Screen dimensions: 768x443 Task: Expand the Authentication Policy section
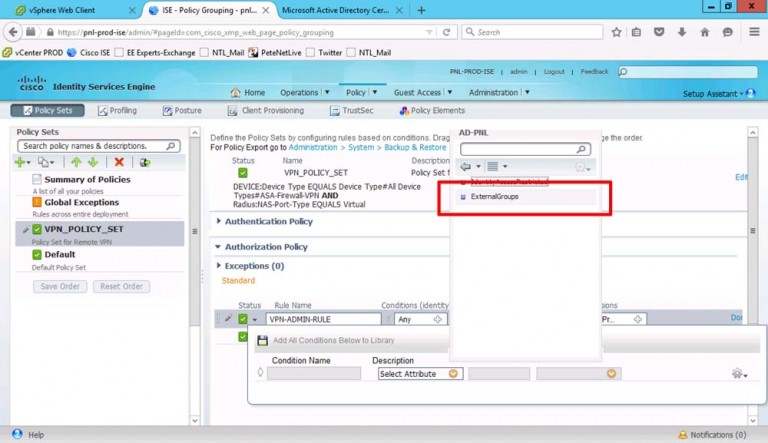pos(218,221)
